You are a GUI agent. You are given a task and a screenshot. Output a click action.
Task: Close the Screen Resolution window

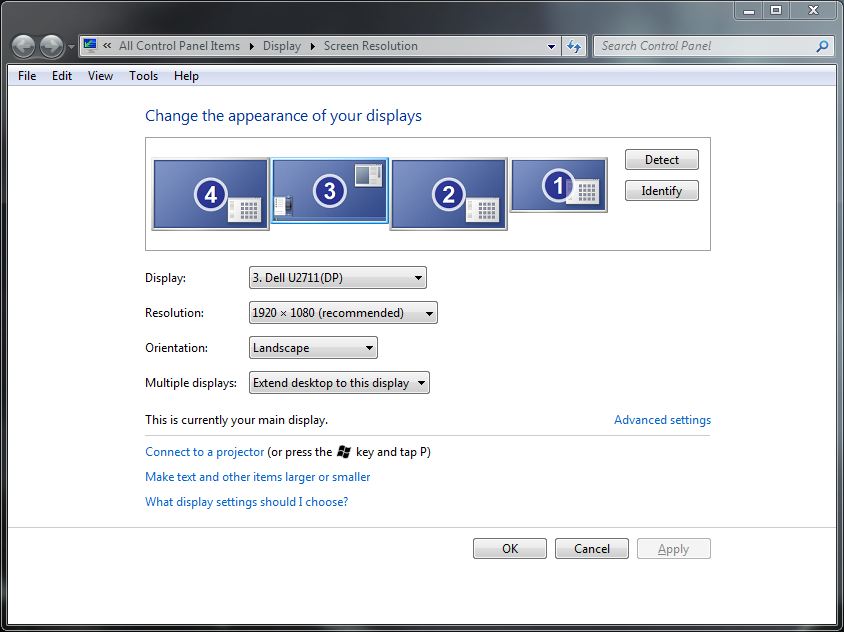pyautogui.click(x=813, y=10)
